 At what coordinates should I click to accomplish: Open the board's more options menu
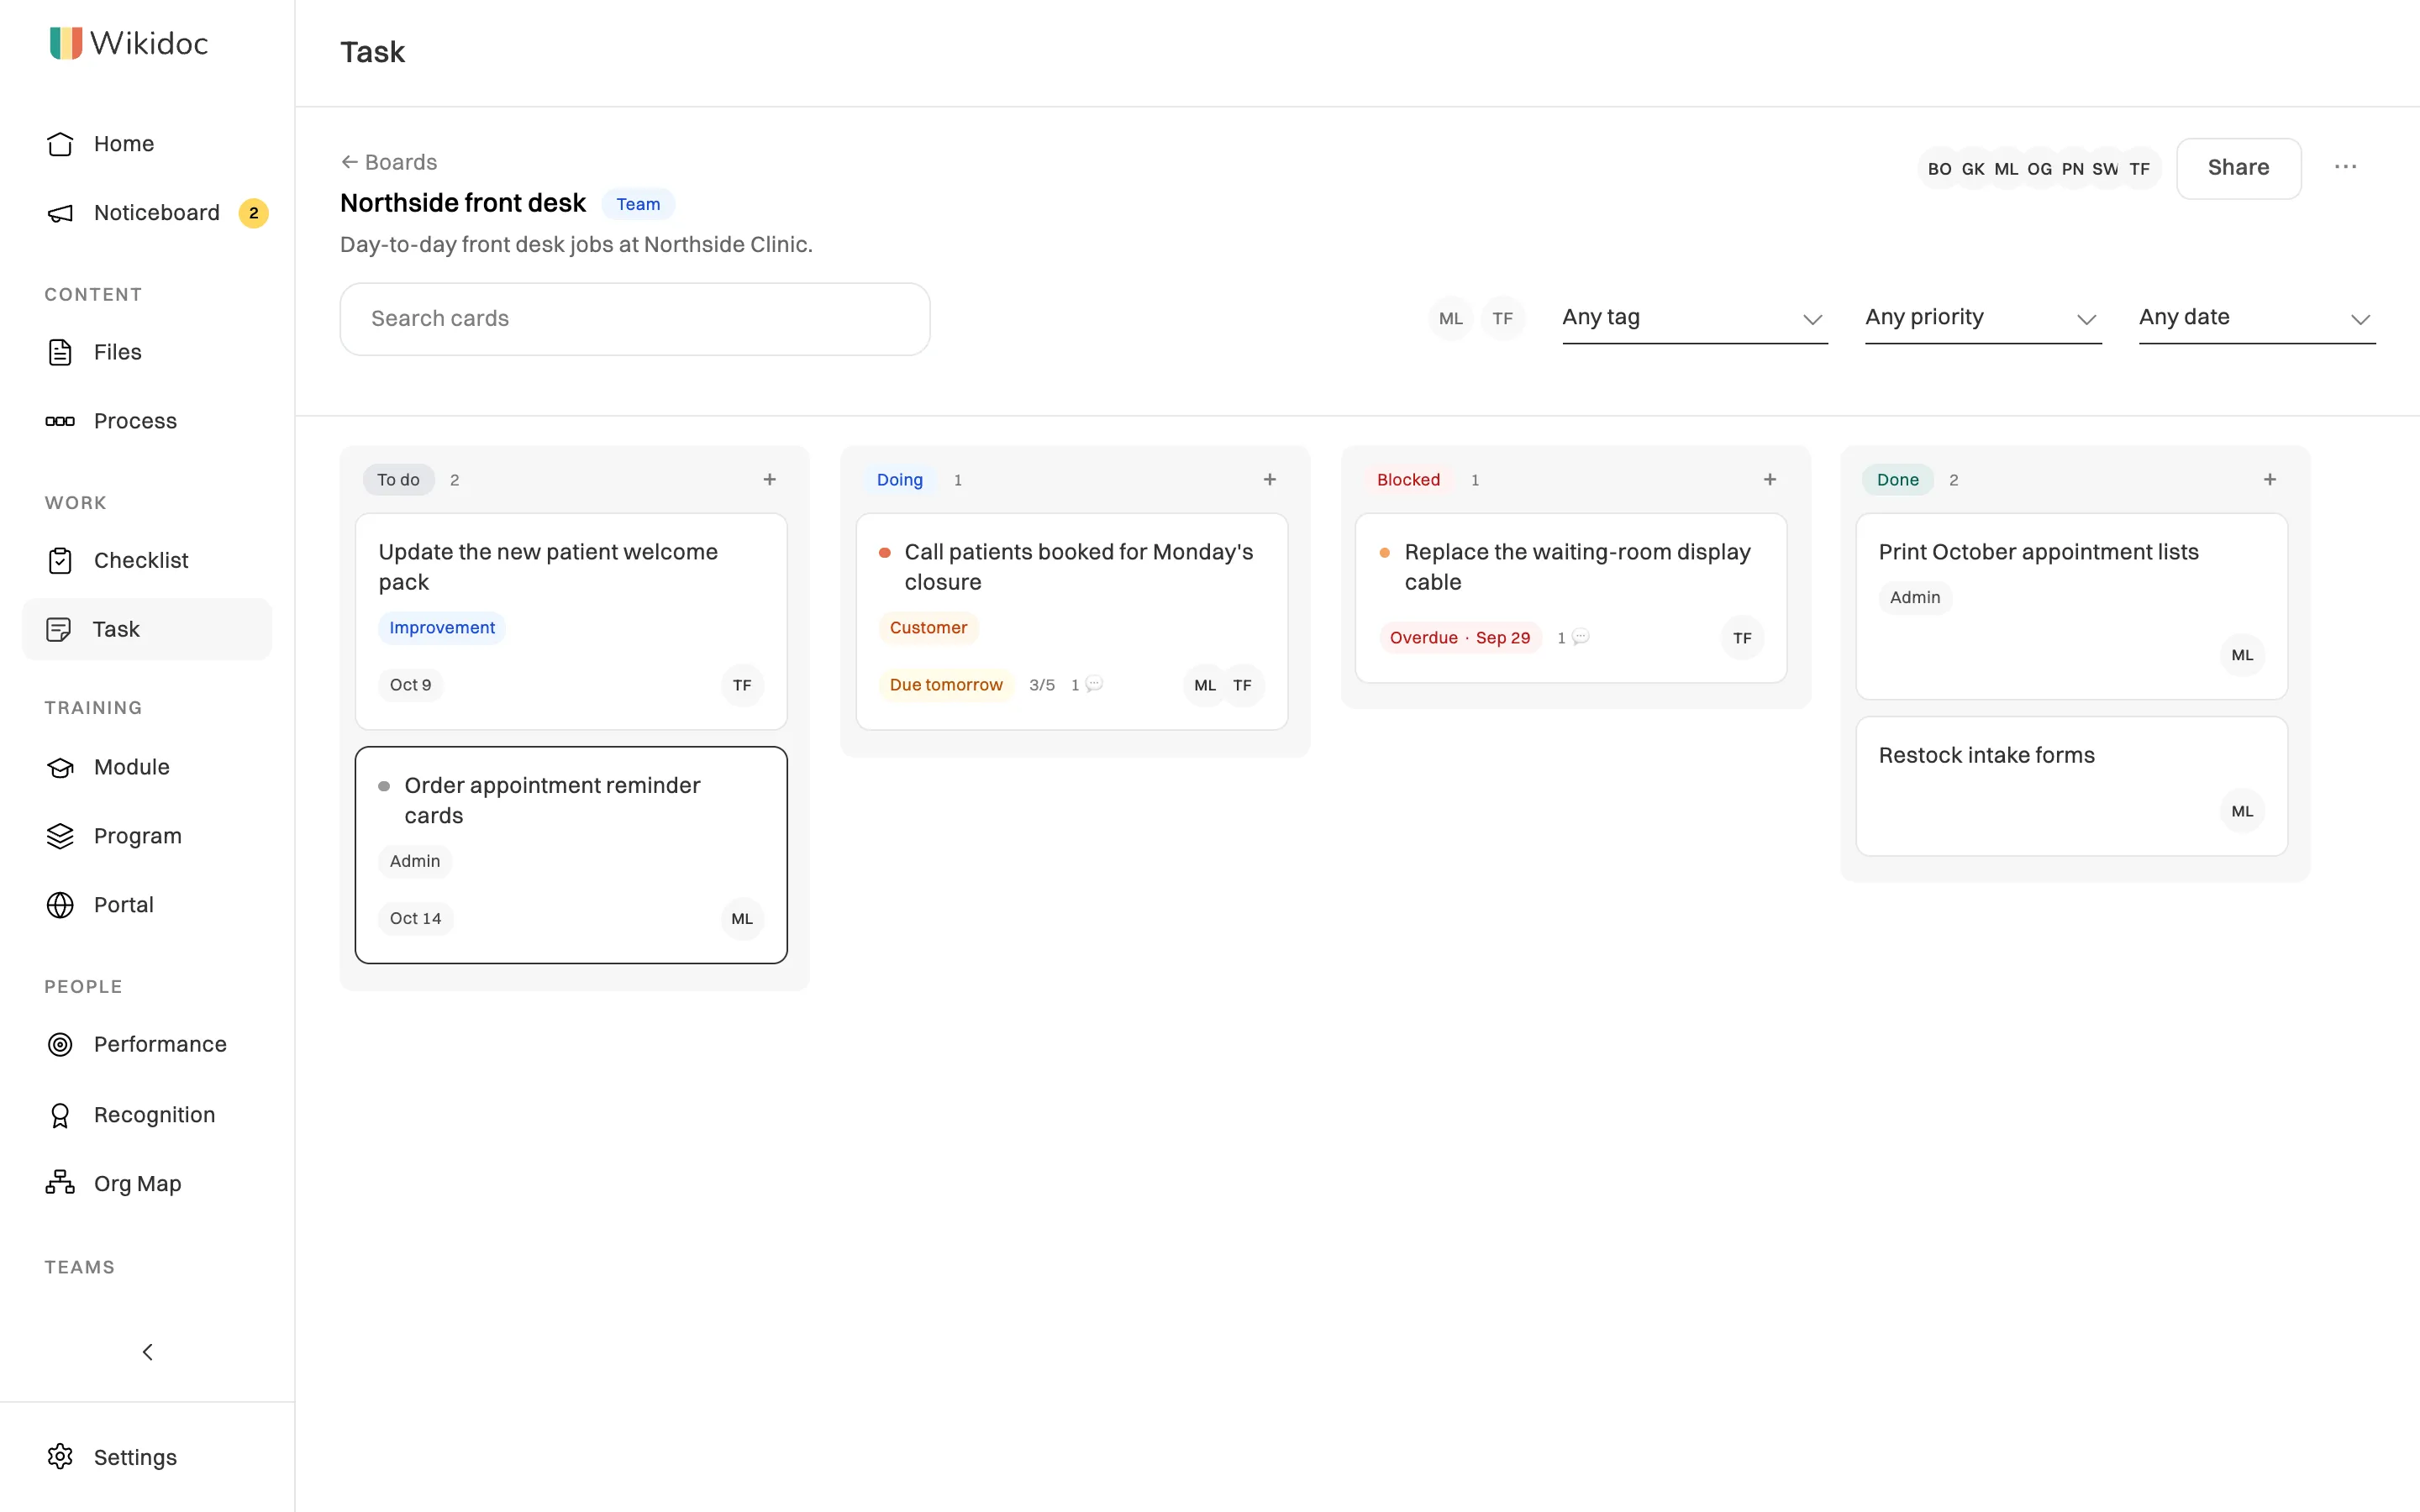click(x=2345, y=167)
